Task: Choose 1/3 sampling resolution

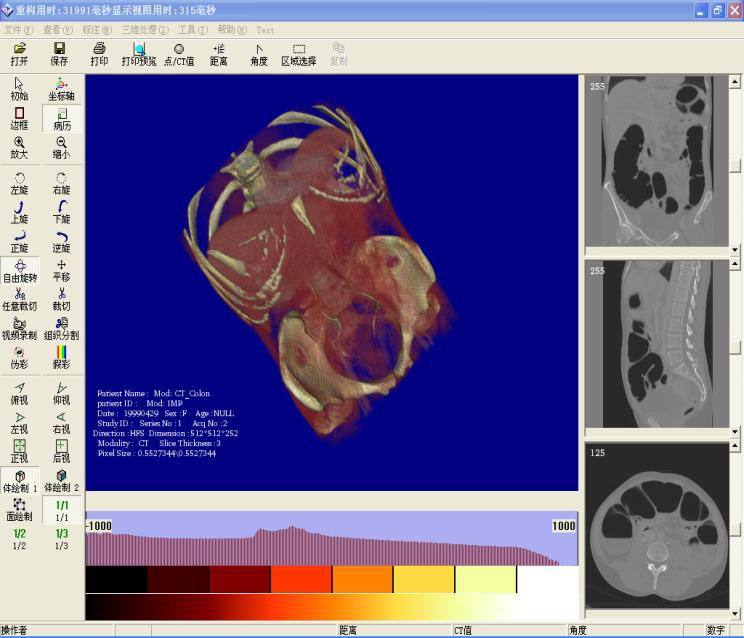Action: (x=61, y=540)
